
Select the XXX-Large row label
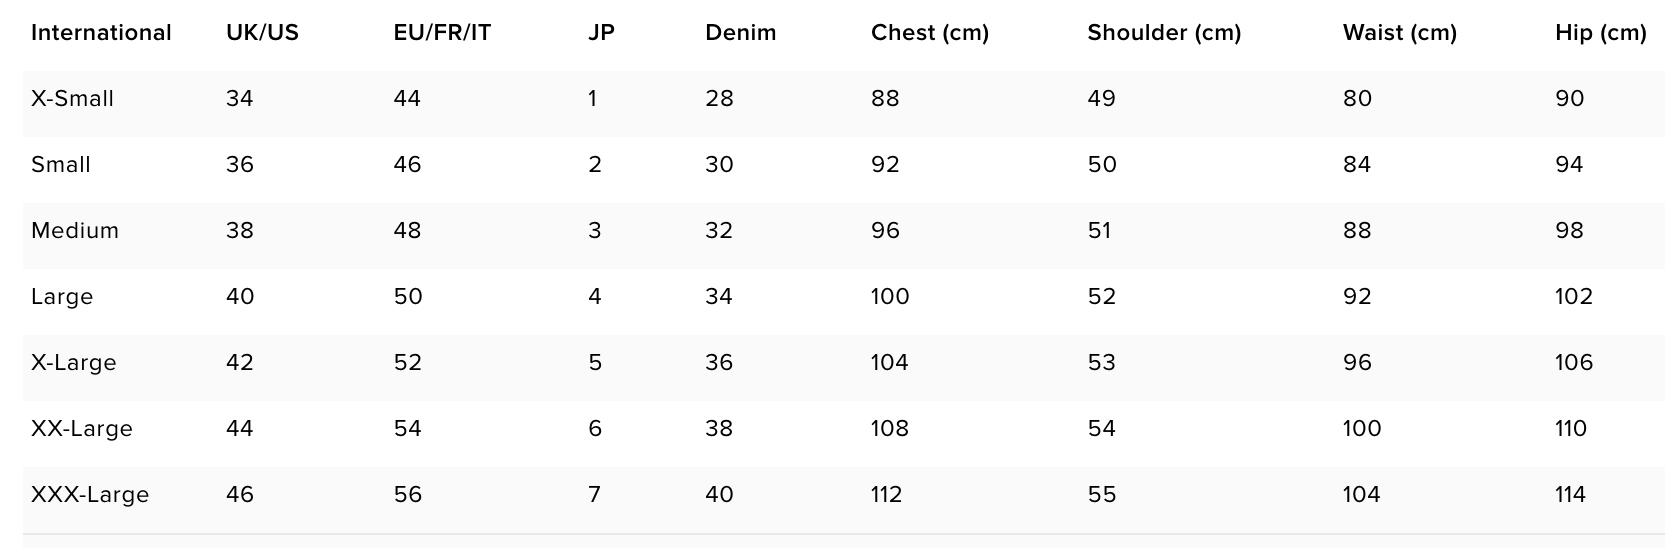90,495
